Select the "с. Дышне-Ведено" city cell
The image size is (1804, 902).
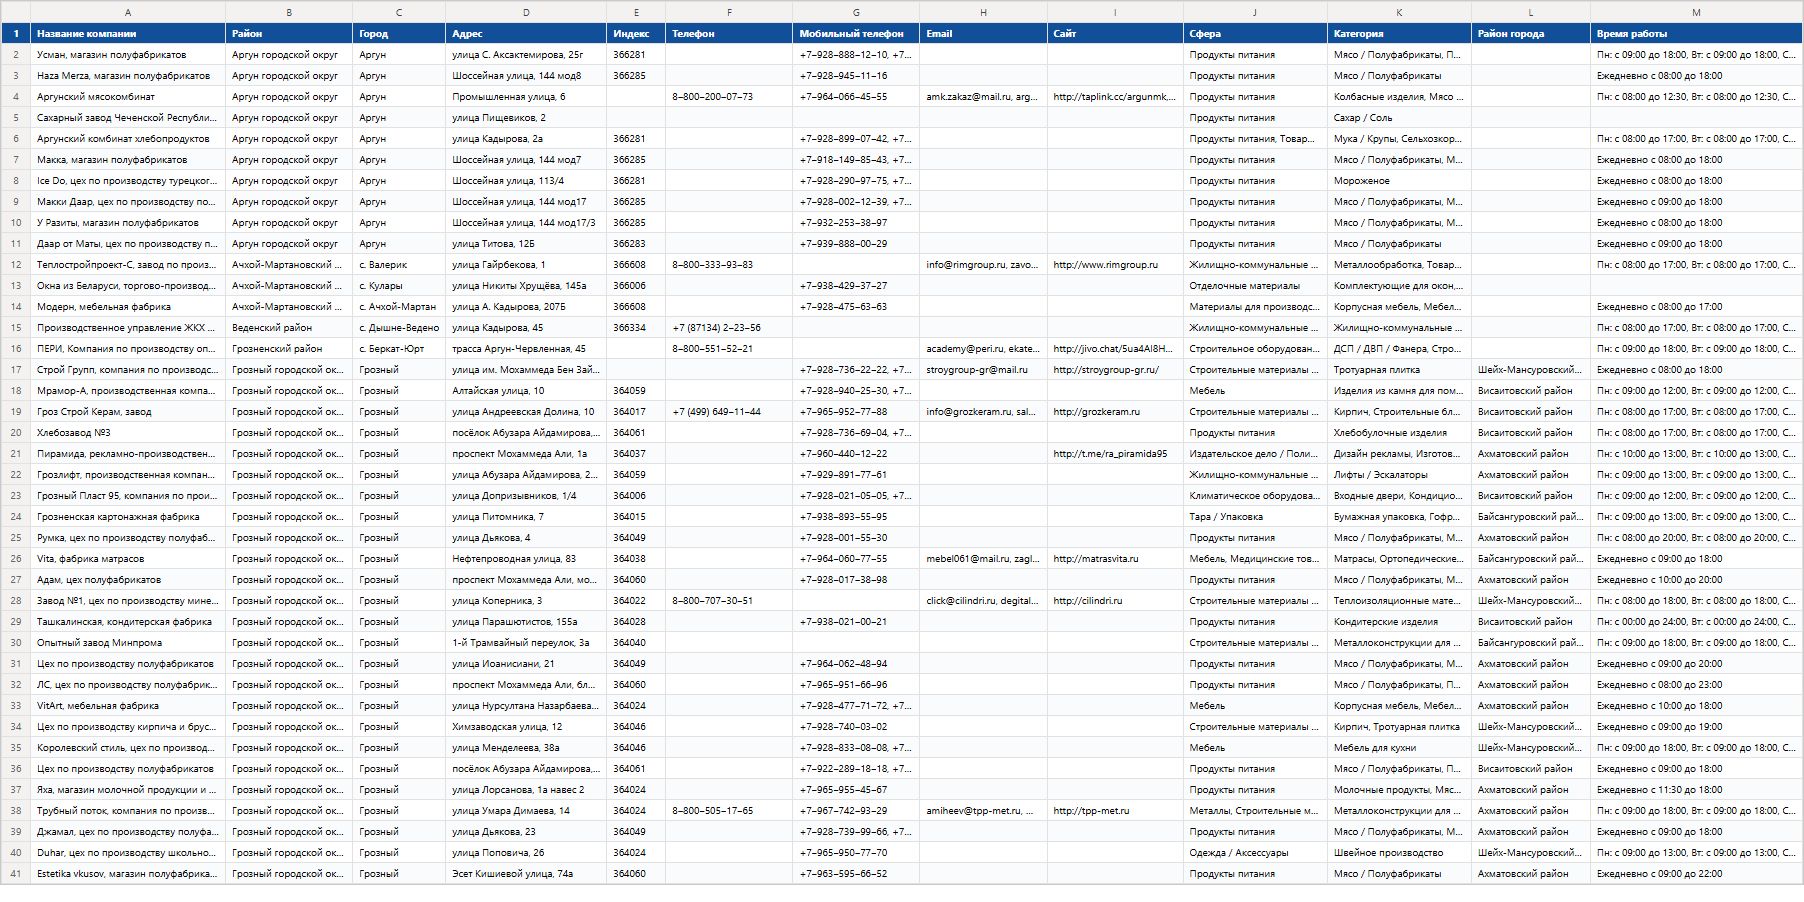coord(399,328)
